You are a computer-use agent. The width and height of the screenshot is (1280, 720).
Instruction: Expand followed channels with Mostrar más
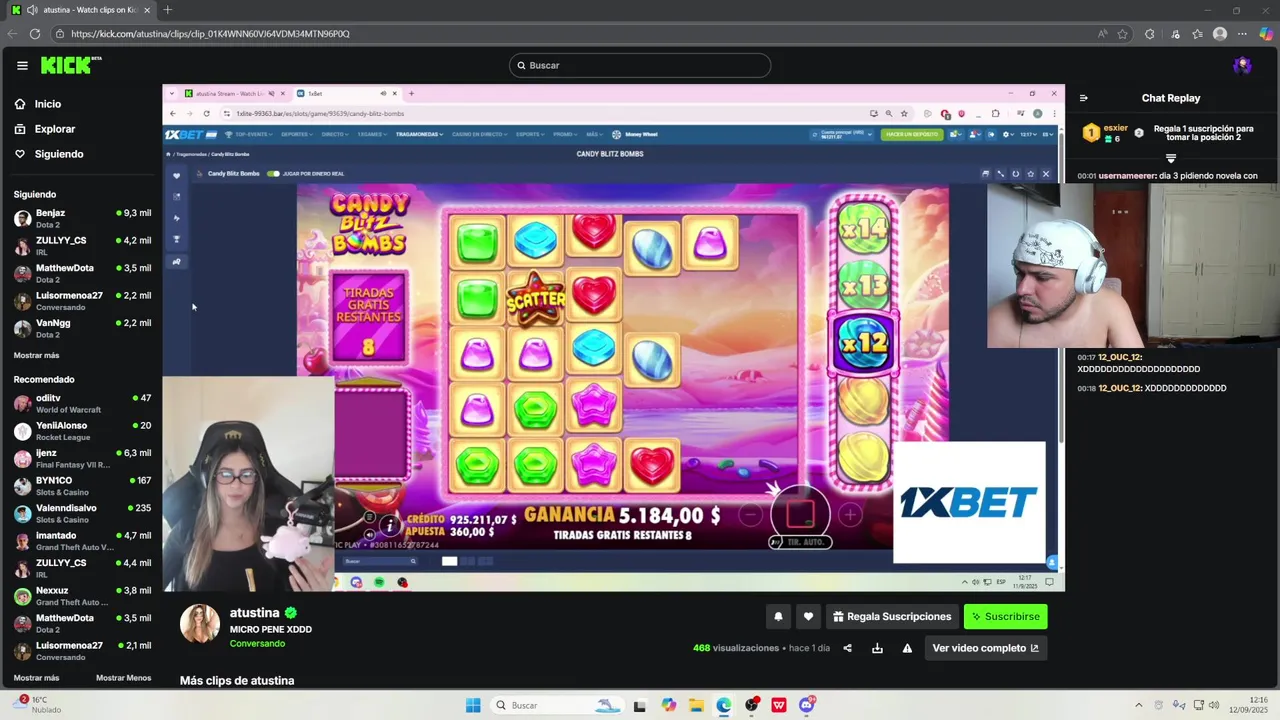(x=36, y=355)
